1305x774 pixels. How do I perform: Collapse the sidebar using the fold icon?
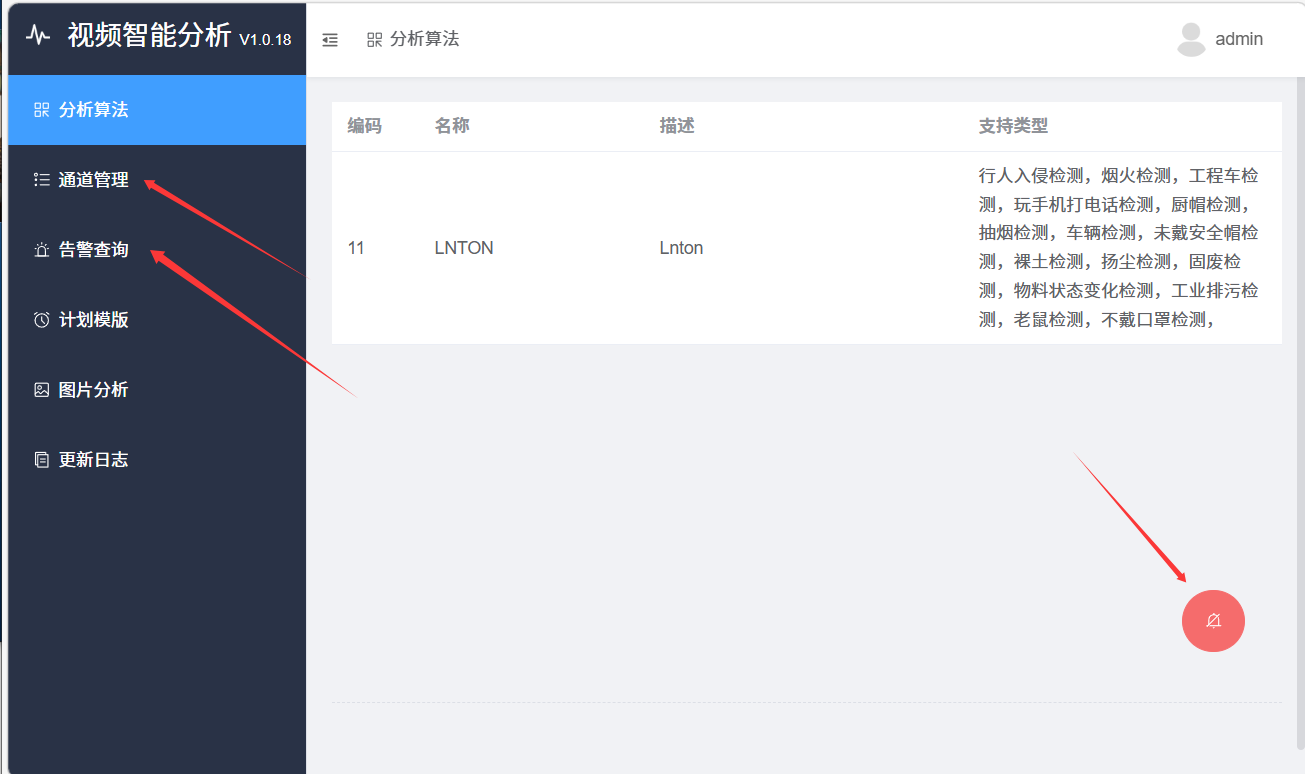click(330, 40)
